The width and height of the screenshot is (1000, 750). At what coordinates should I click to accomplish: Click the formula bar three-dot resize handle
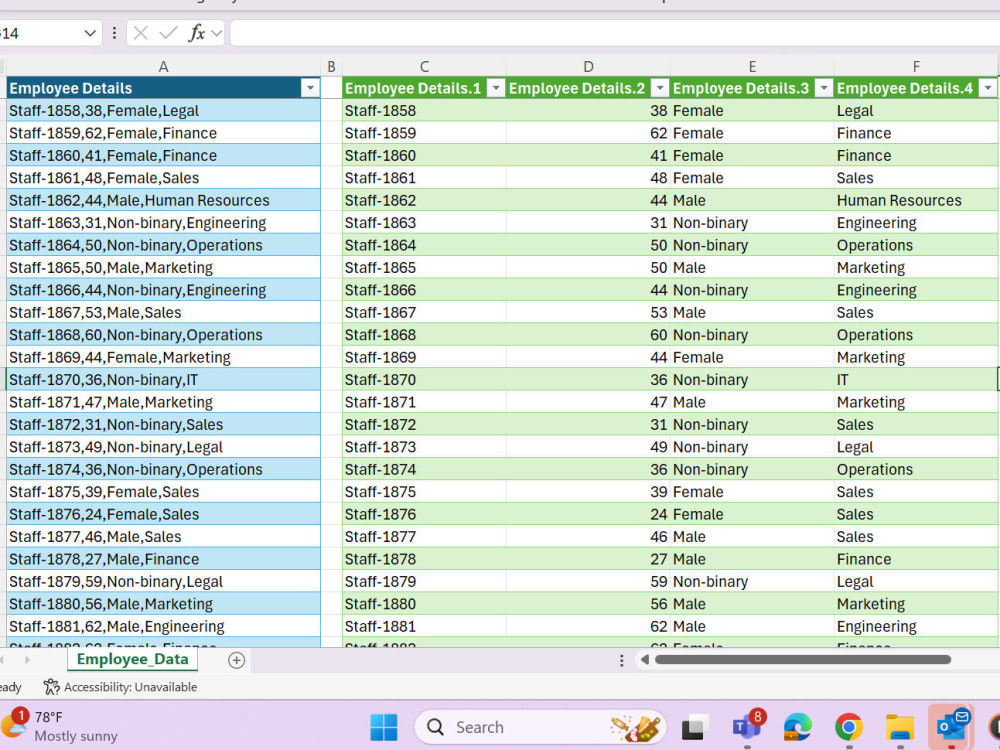[114, 33]
